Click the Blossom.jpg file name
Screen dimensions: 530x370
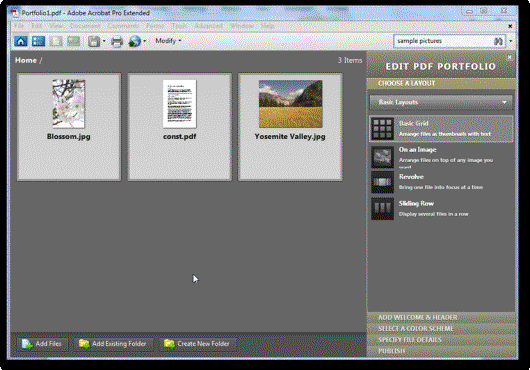pos(69,137)
